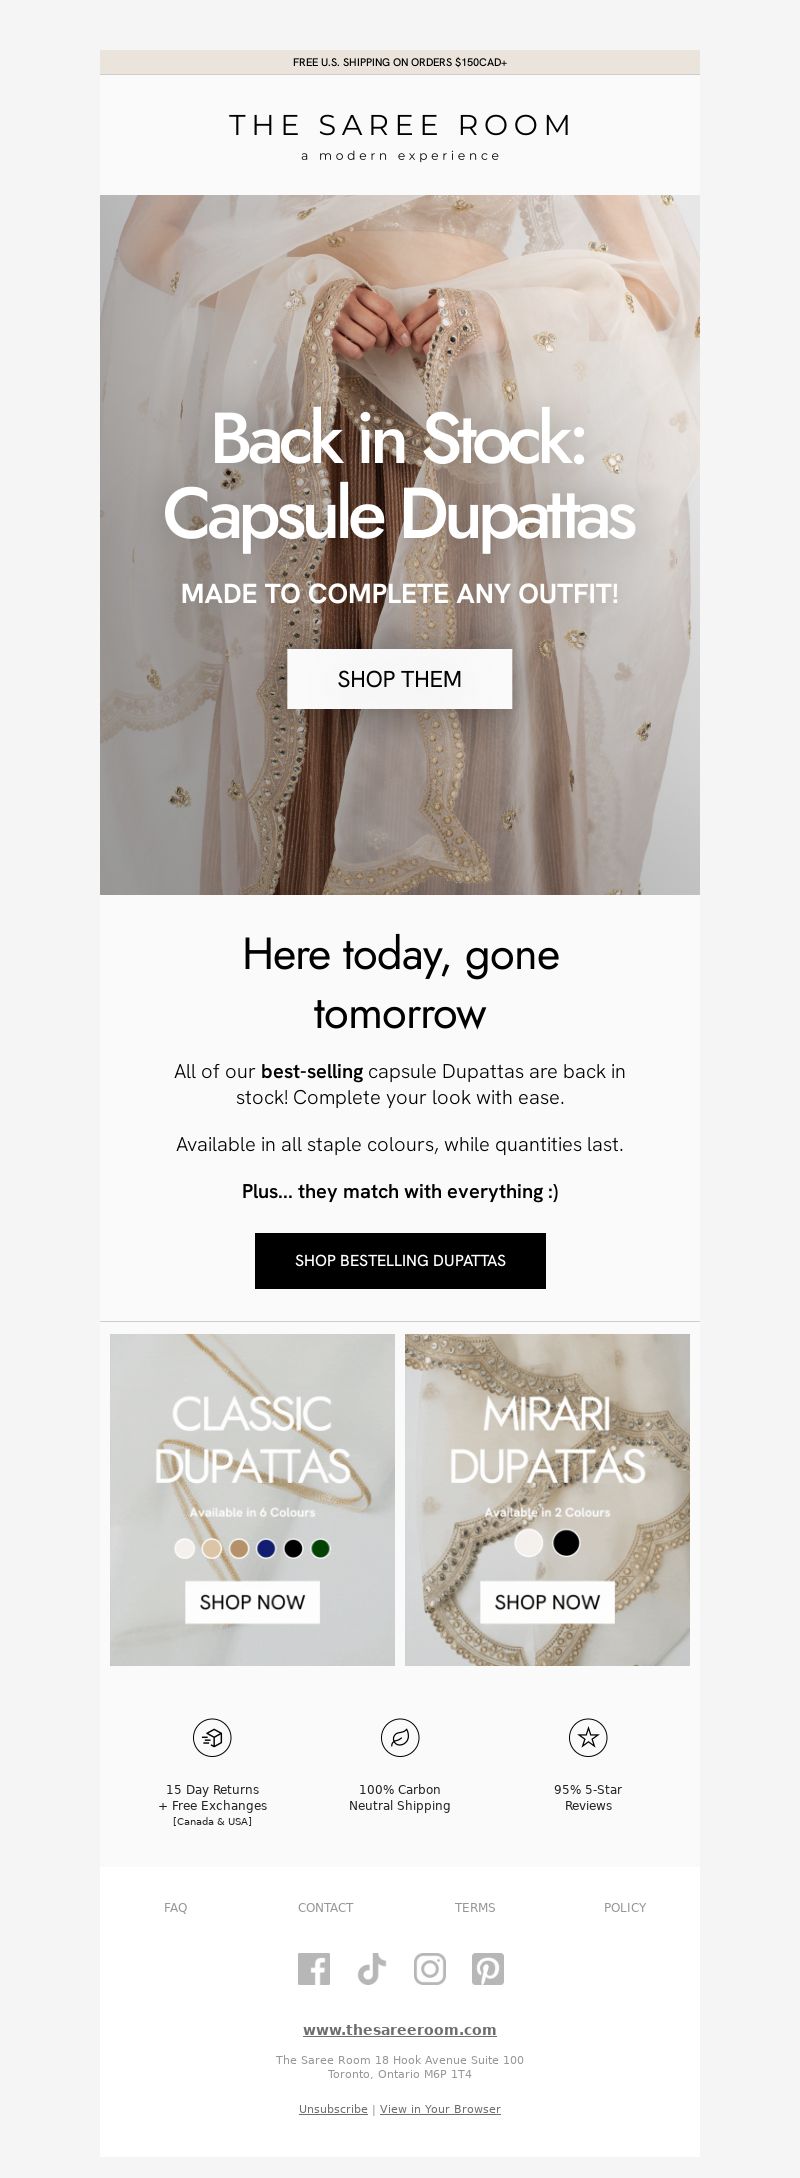Viewport: 800px width, 2178px height.
Task: Select the dark green Classic Dupatta swatch
Action: [320, 1548]
